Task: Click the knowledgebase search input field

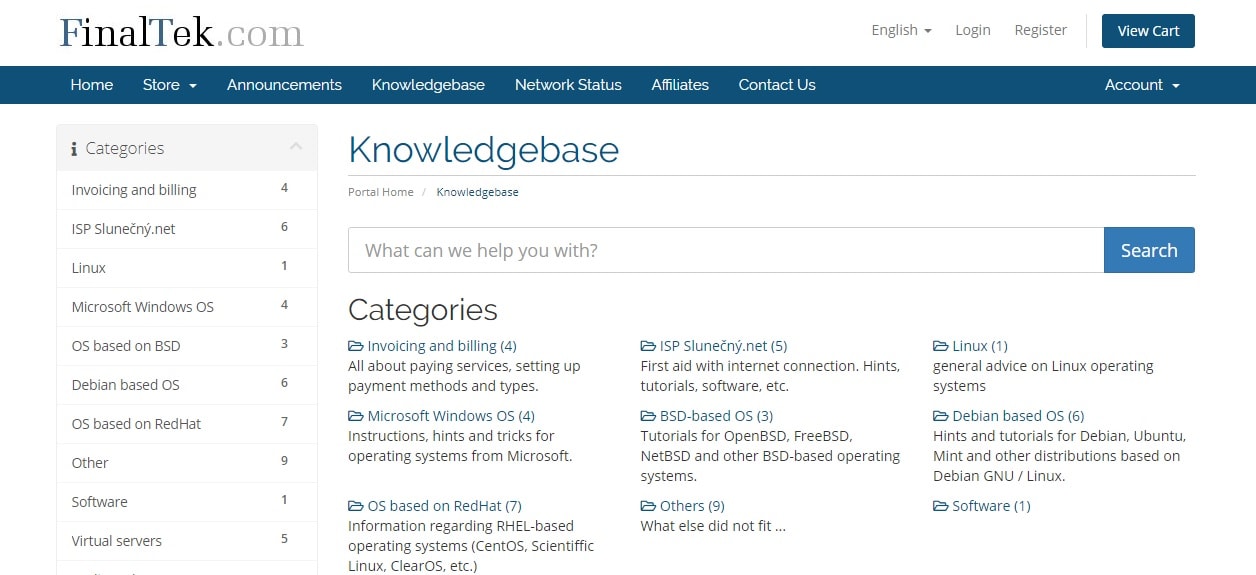Action: (x=726, y=250)
